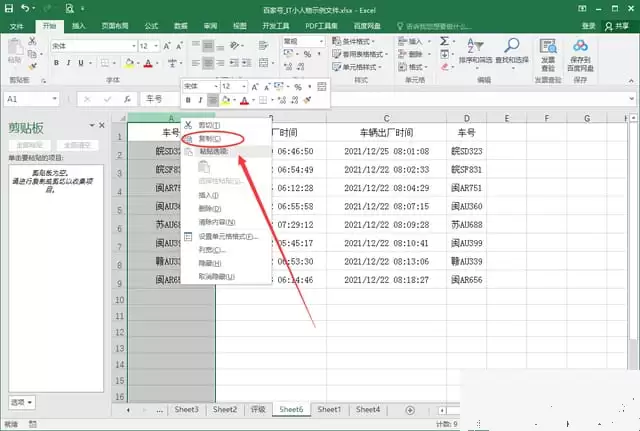640x431 pixels.
Task: Click the mini toolbar font color swatch
Action: tap(244, 100)
